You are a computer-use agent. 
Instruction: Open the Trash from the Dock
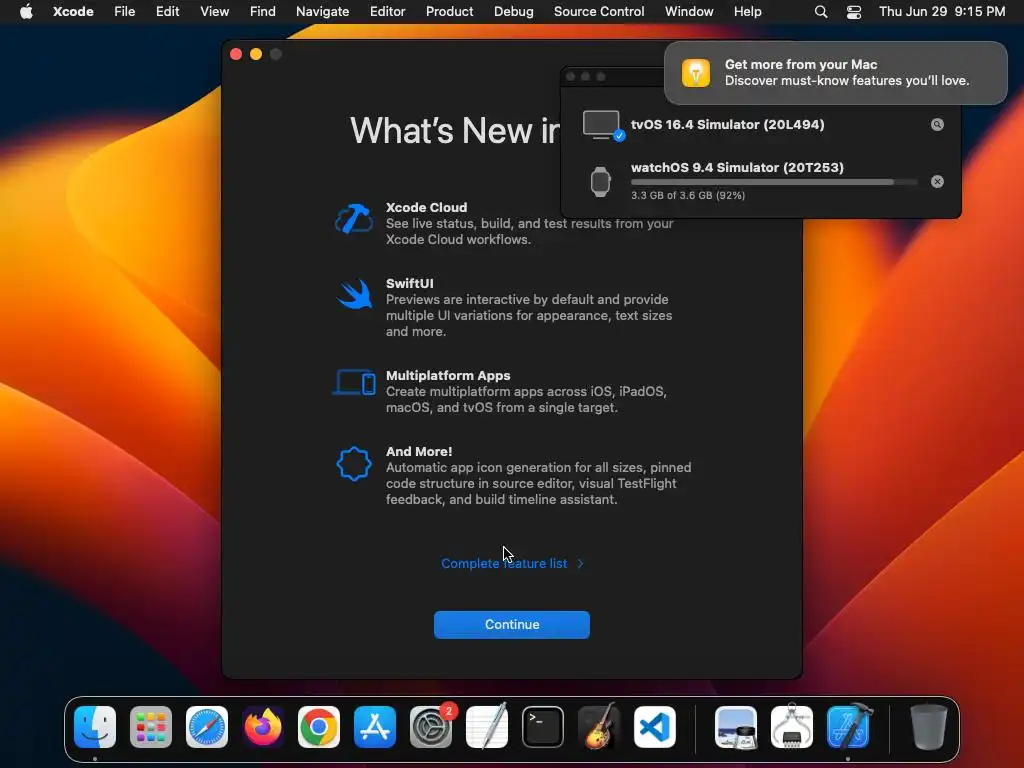[x=928, y=727]
